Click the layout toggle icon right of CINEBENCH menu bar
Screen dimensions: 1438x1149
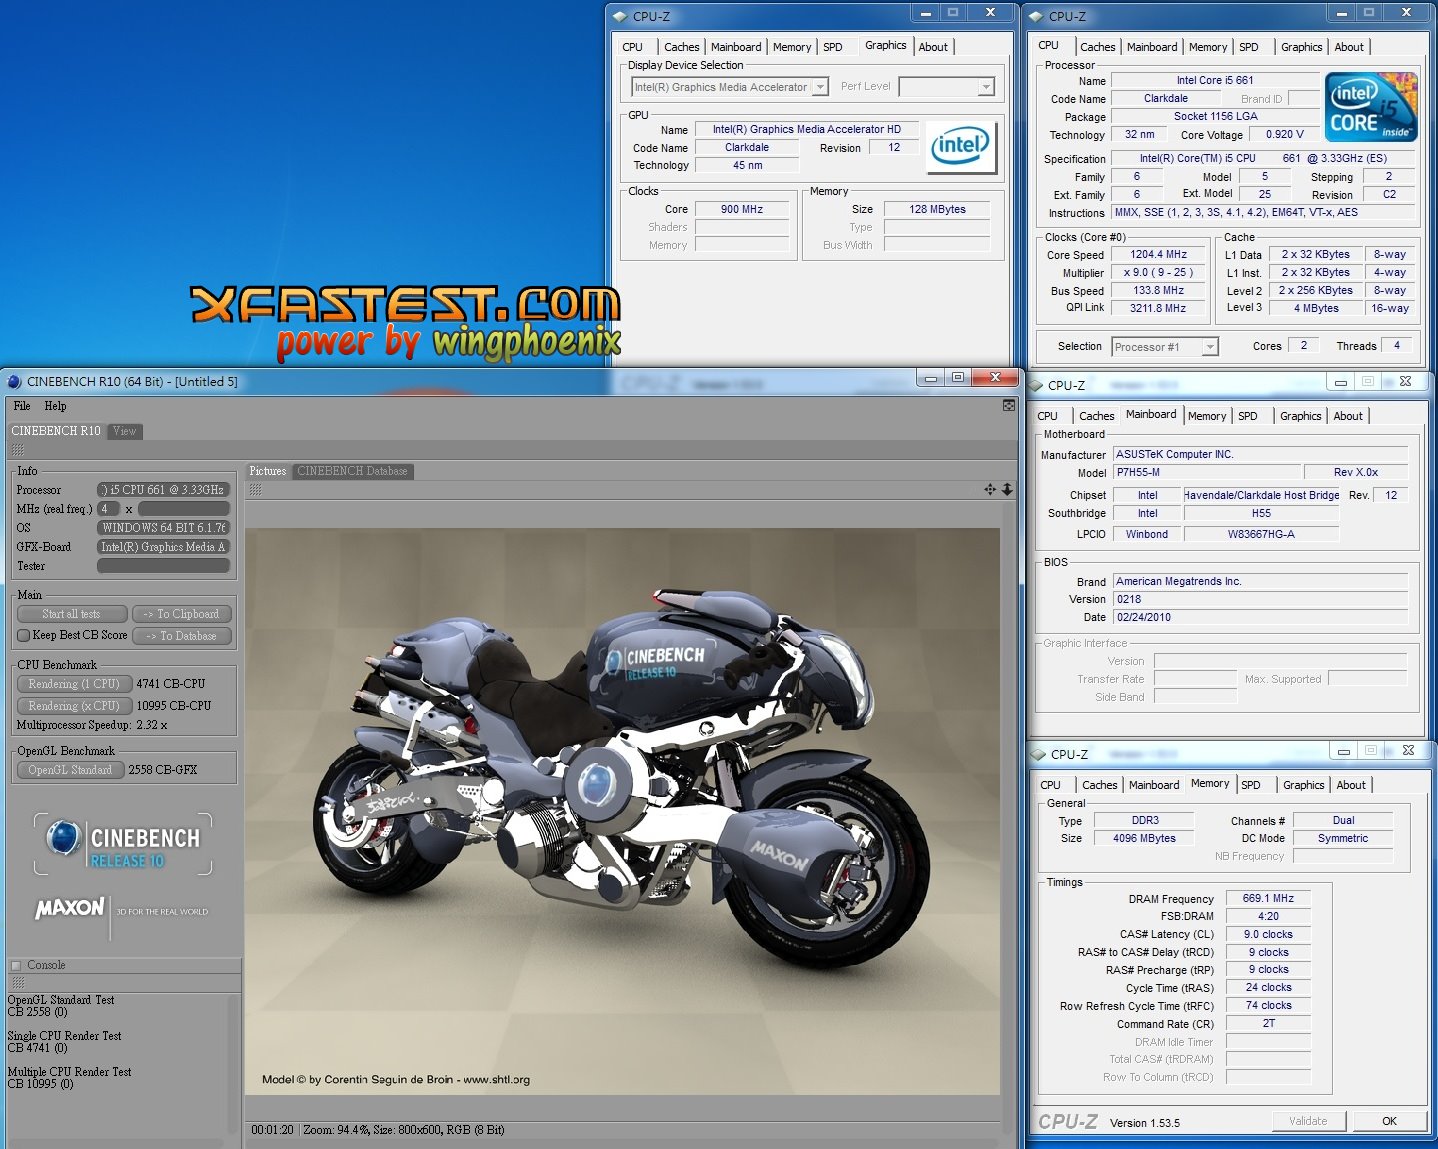coord(1009,405)
